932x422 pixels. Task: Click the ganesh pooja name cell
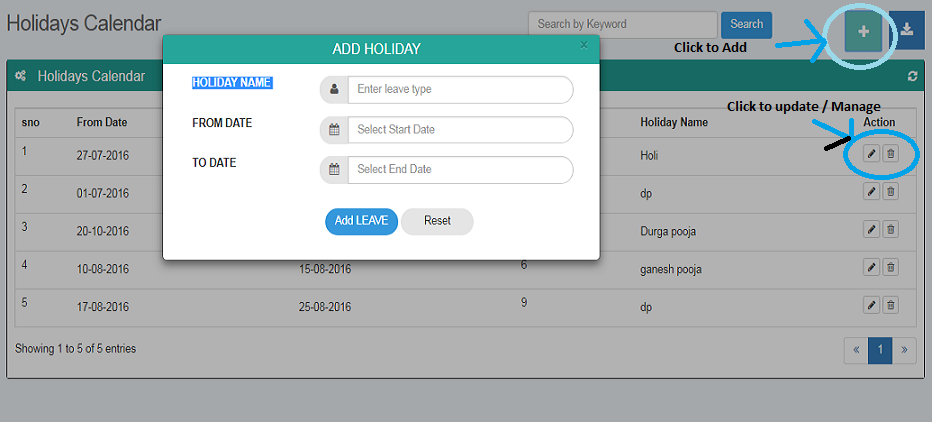coord(671,270)
